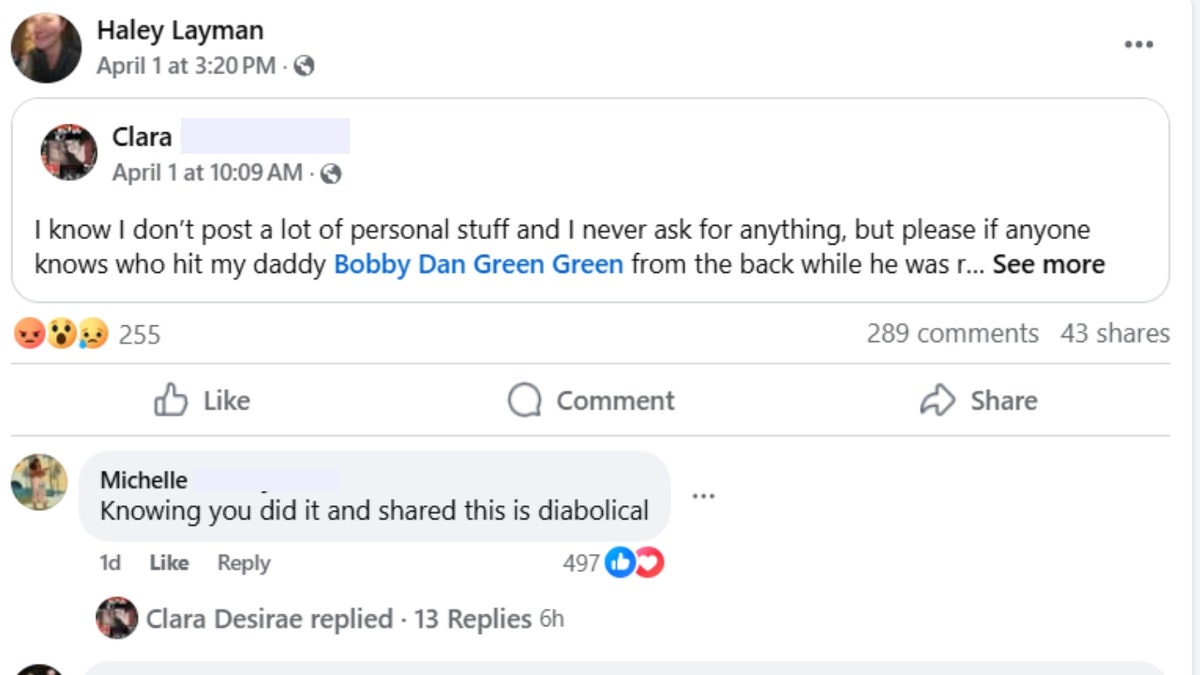
Task: Expand post text with See more
Action: pos(1048,265)
